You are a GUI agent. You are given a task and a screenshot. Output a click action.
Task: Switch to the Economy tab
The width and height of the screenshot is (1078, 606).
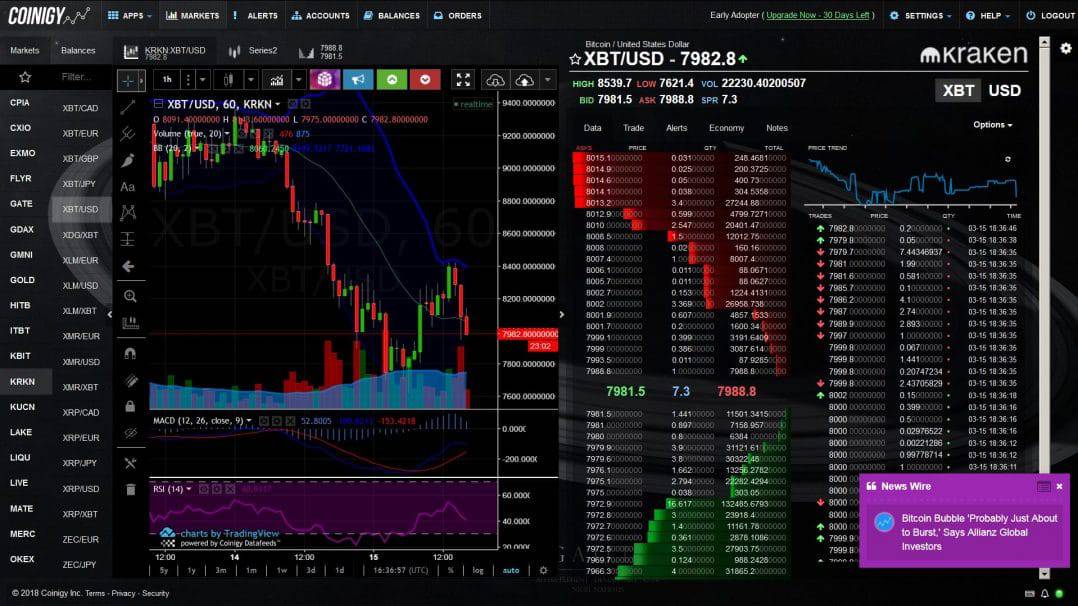pos(726,128)
